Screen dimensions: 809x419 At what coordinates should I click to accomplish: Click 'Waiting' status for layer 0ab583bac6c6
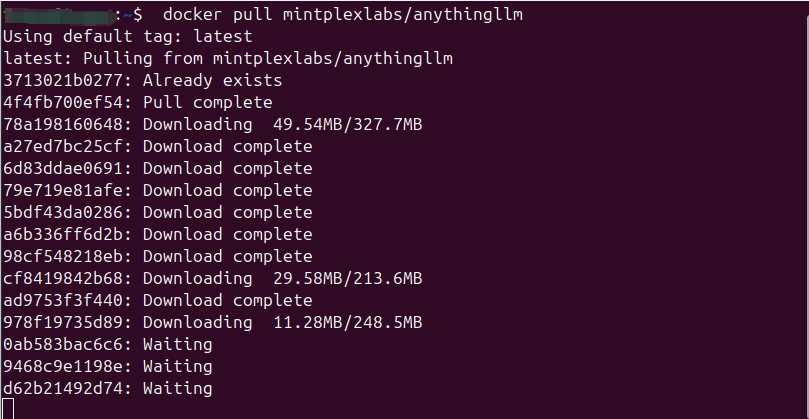point(177,344)
